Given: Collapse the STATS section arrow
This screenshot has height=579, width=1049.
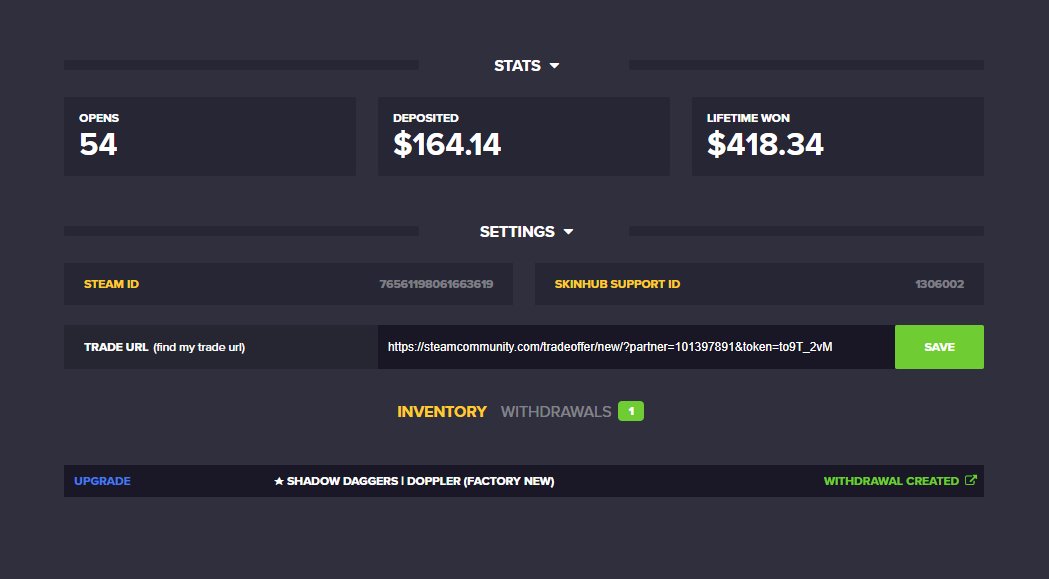Looking at the screenshot, I should (x=554, y=66).
